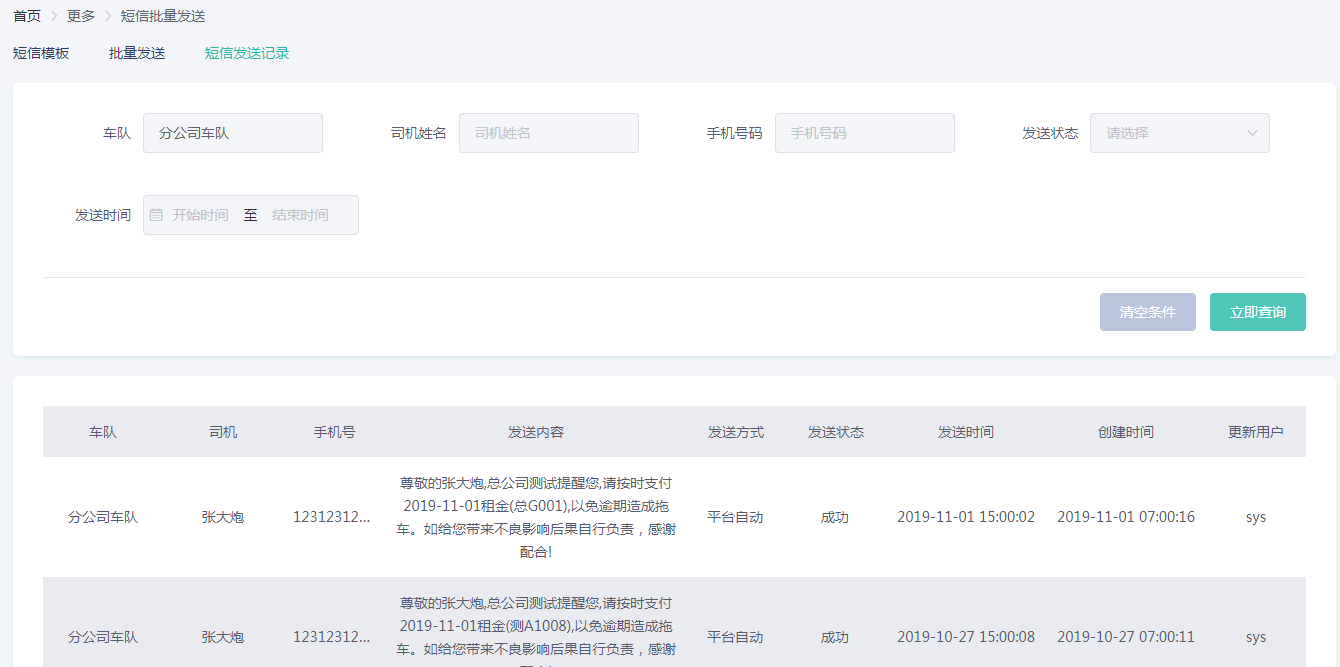This screenshot has height=667, width=1340.
Task: Click the 发送内容 column header
Action: tap(536, 432)
